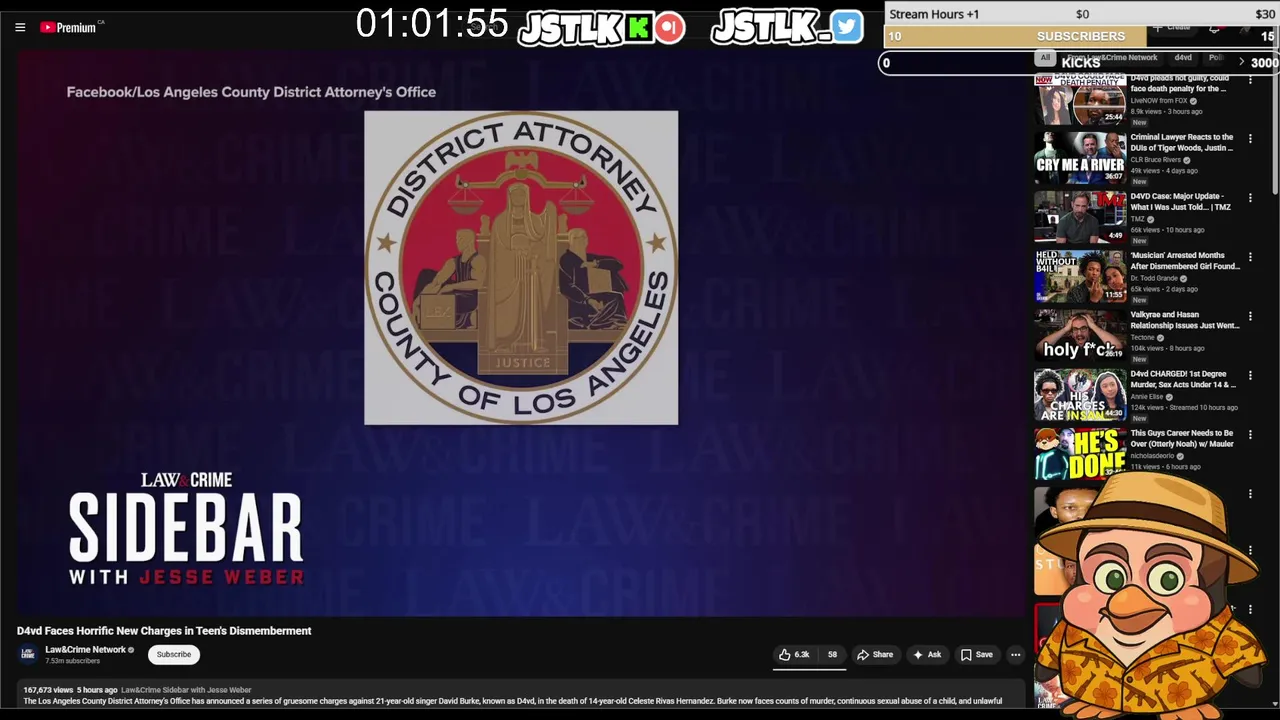The image size is (1280, 720).
Task: Open title 'Valkyrae and Hasan Relationship Issues'
Action: [x=1185, y=320]
